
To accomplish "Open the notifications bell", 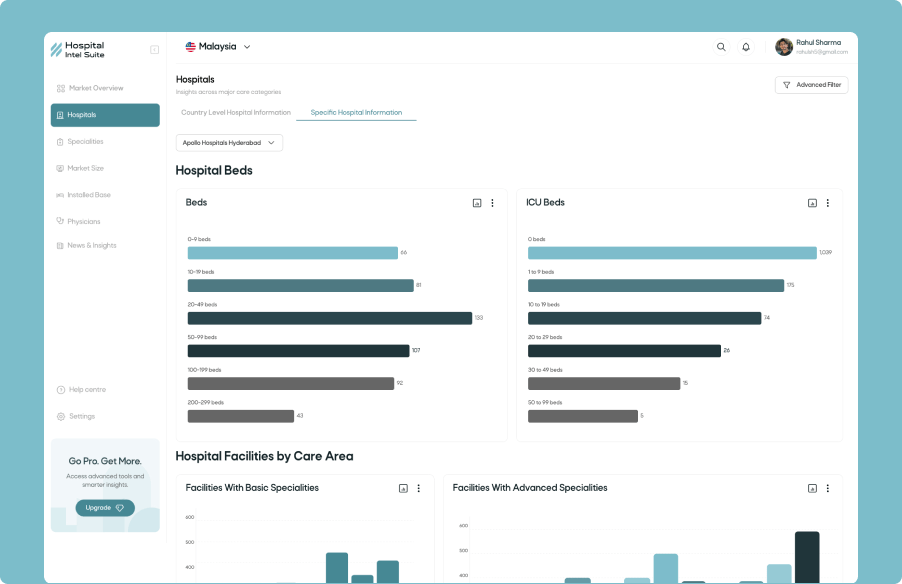I will (746, 47).
